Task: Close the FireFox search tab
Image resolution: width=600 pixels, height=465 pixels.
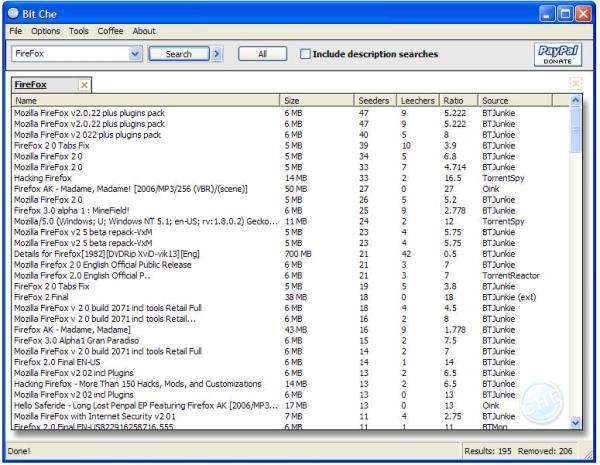Action: pos(84,85)
